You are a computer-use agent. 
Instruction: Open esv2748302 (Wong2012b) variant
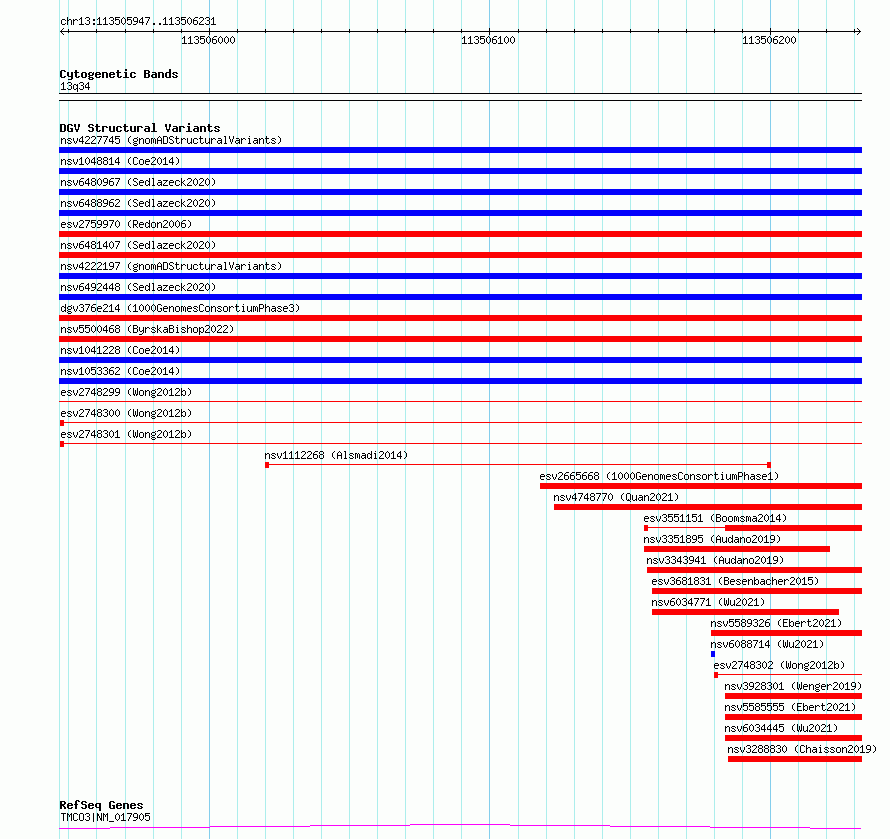pos(779,665)
